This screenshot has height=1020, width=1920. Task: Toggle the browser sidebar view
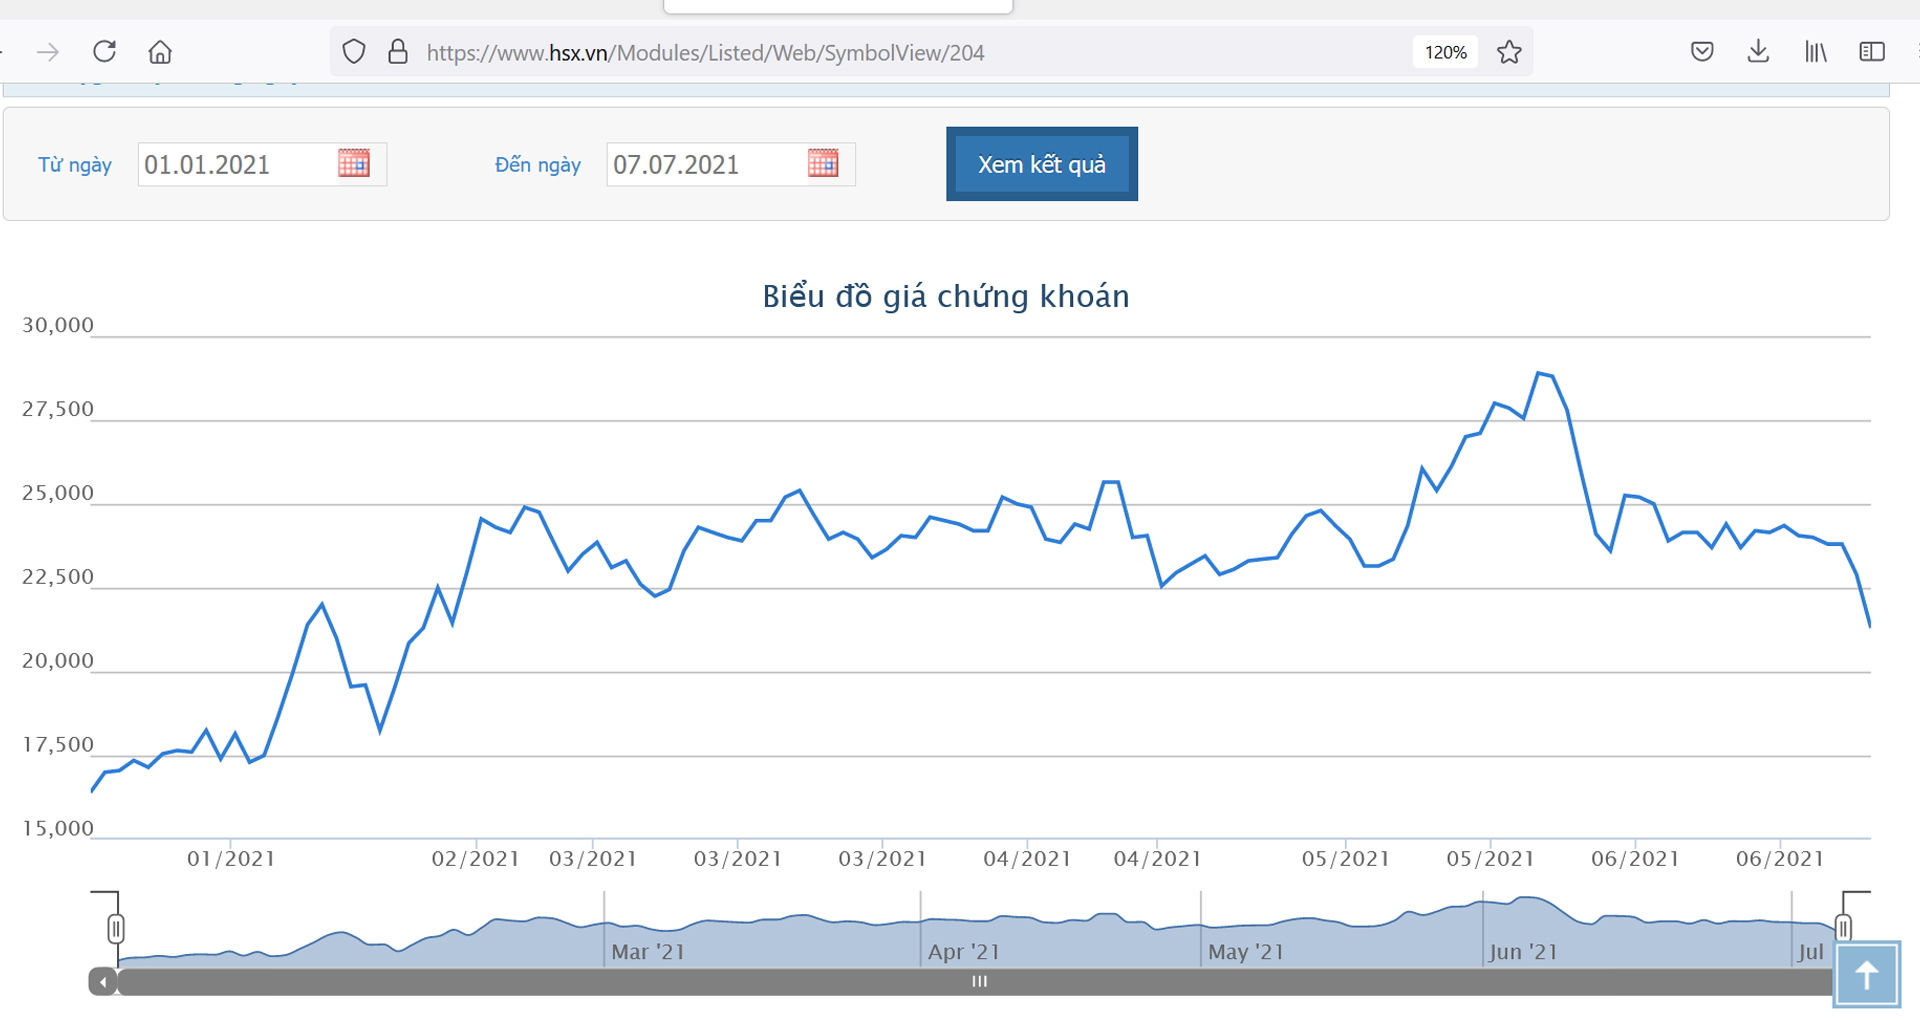tap(1872, 52)
